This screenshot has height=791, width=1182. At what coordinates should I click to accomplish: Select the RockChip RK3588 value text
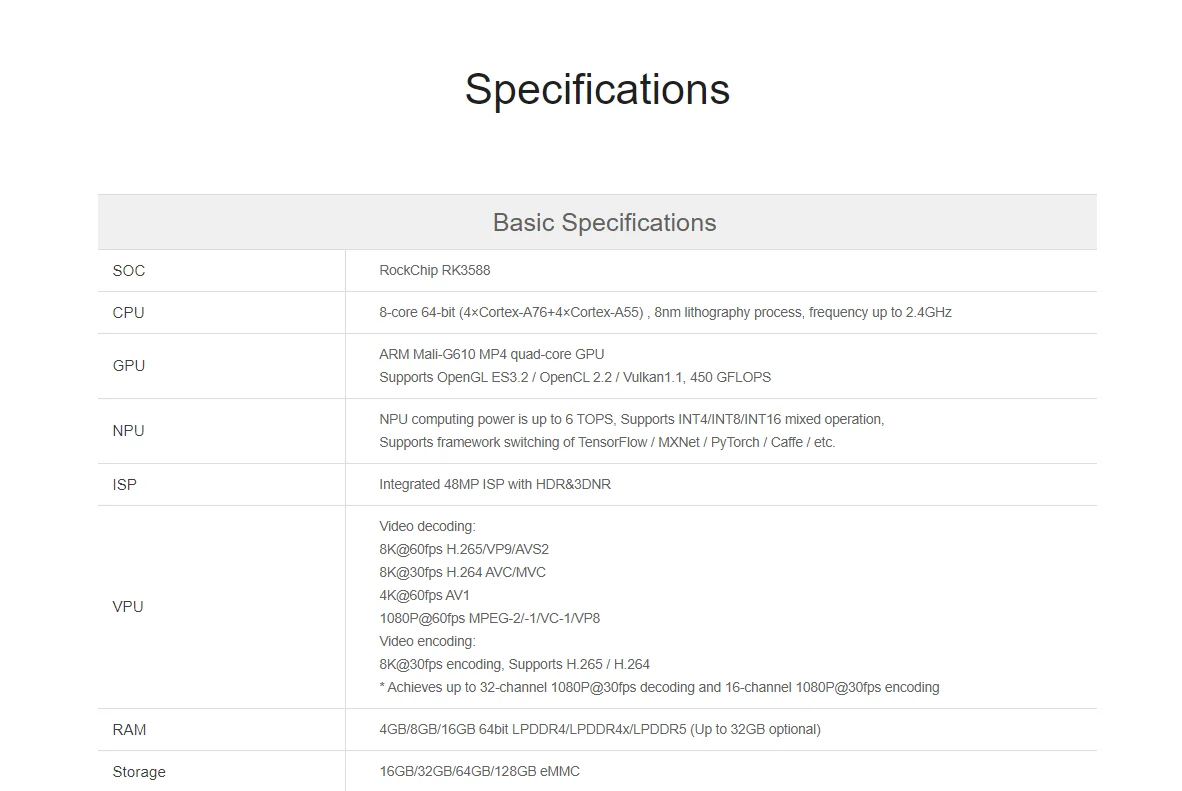point(435,271)
